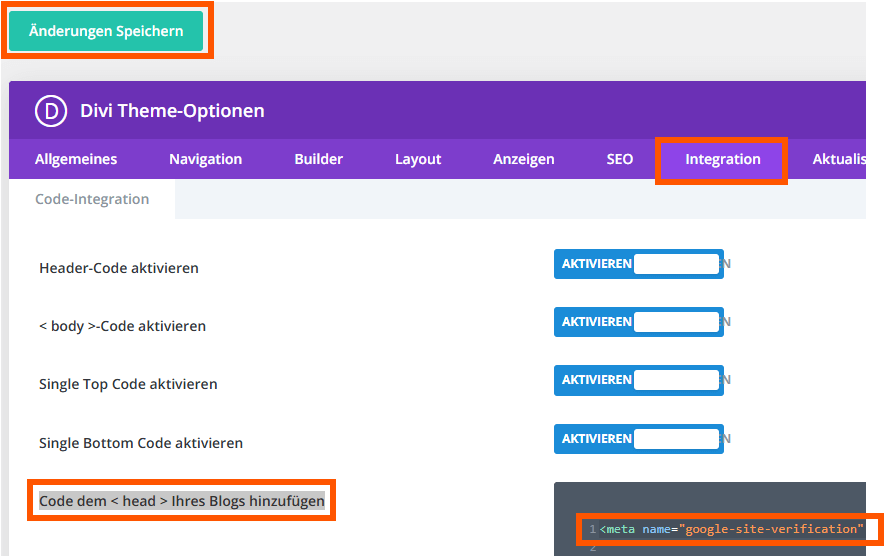Select the Code-Integration sub-tab
Screen dimensions: 885x556
(92, 199)
